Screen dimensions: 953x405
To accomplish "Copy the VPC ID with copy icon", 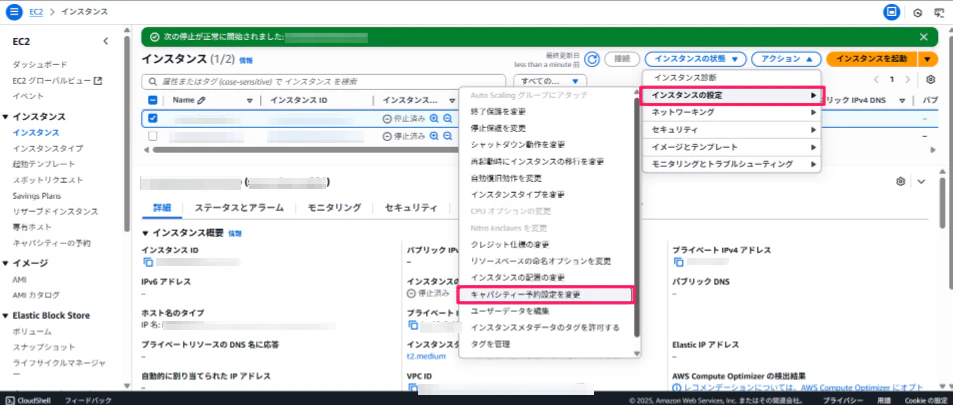I will [x=413, y=387].
